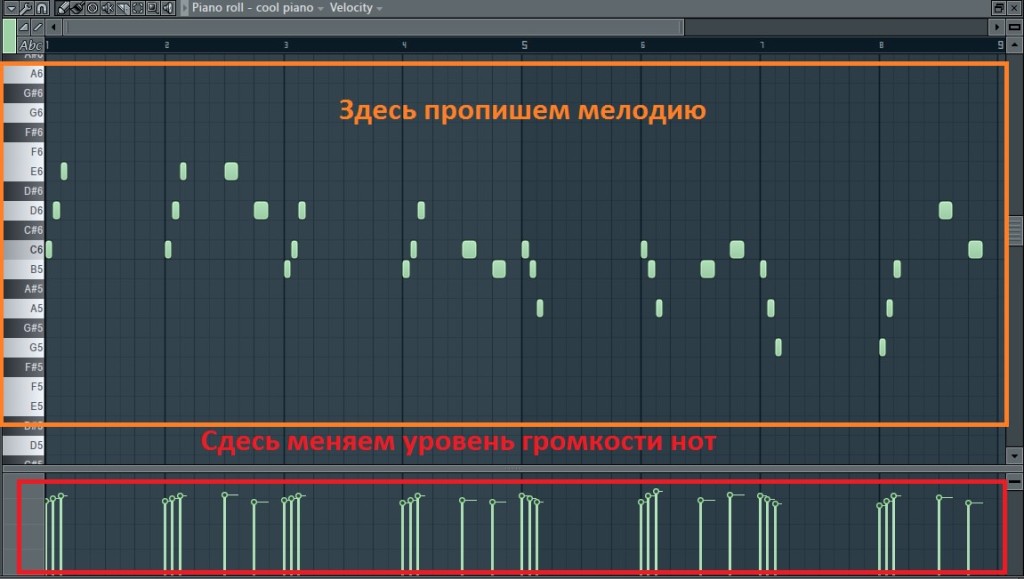The image size is (1024, 579).
Task: Select the Draw pencil tool
Action: click(x=62, y=7)
